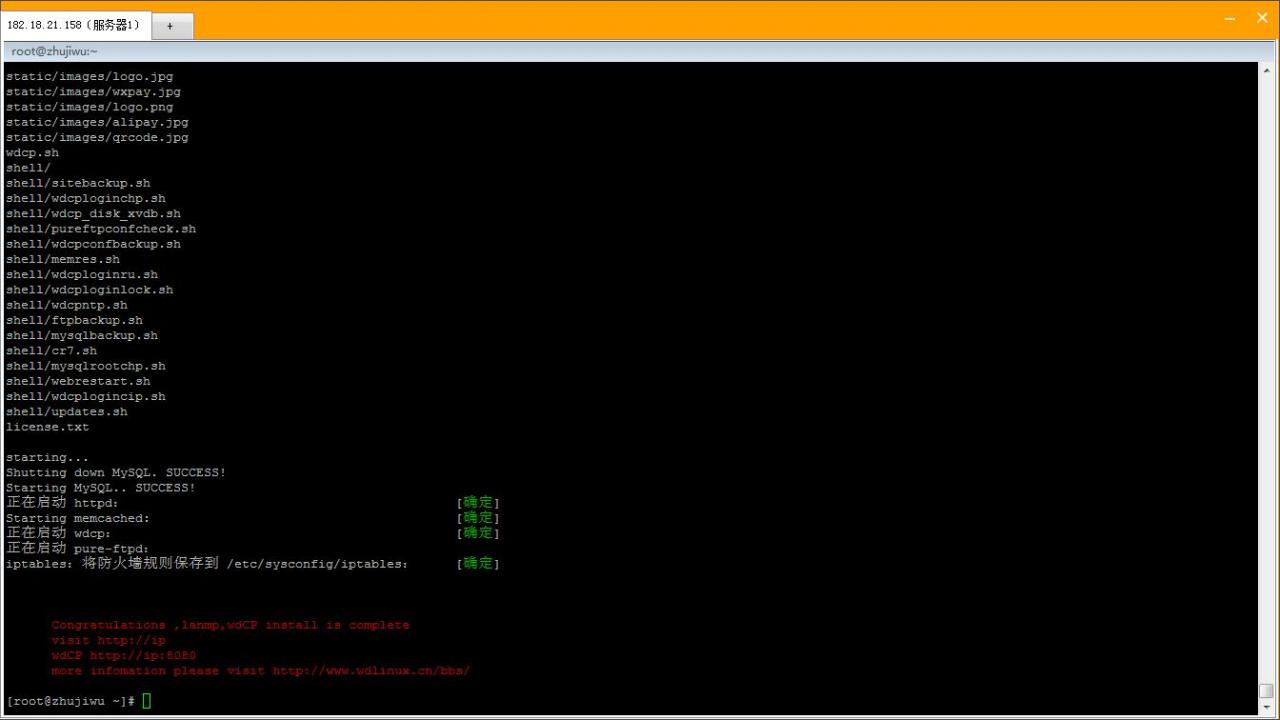The height and width of the screenshot is (720, 1280).
Task: Click the shell/pureftpconfcheck.sh line
Action: [x=101, y=229]
